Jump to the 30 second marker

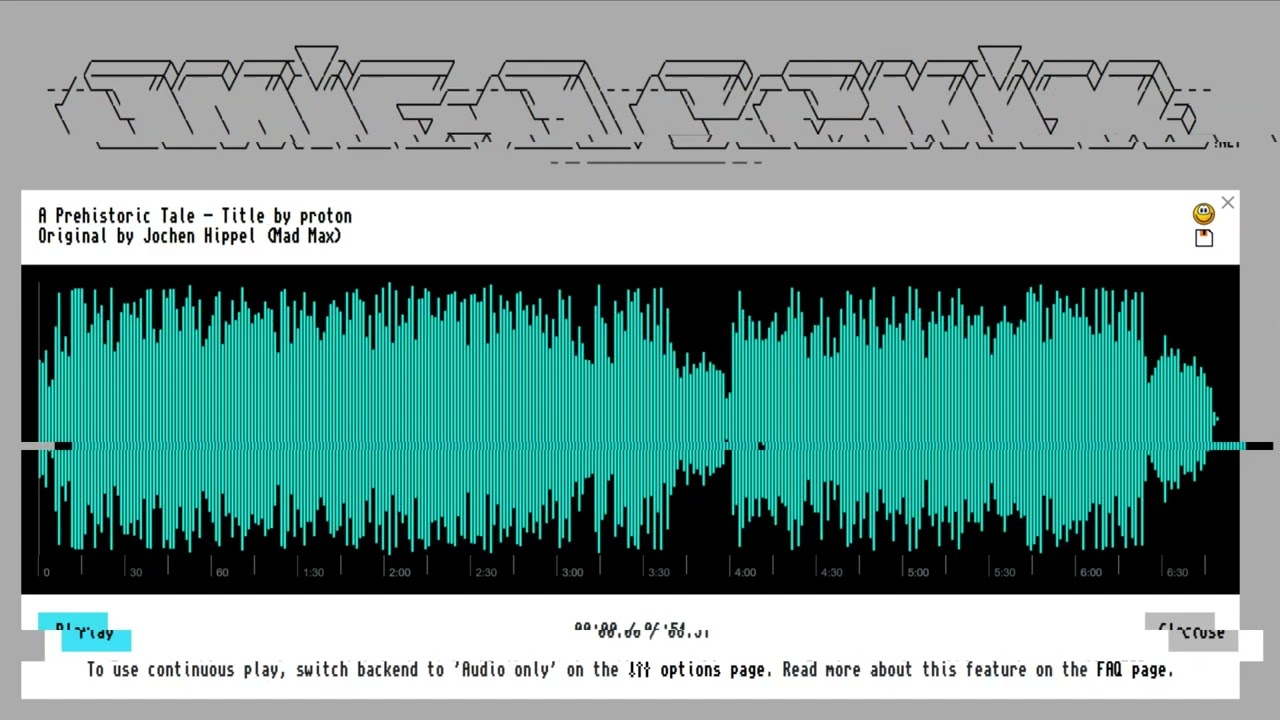(136, 572)
